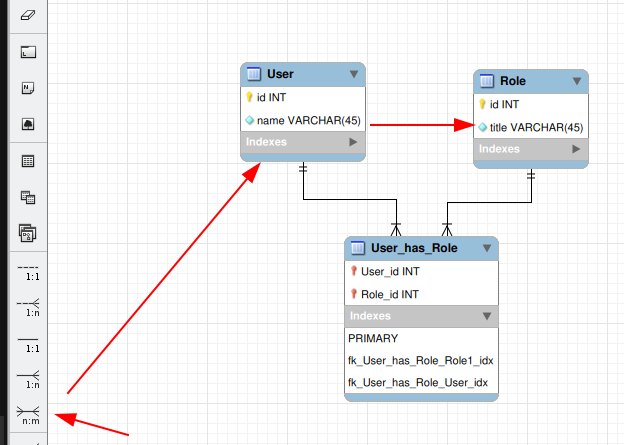Viewport: 624px width, 445px height.
Task: Select the PRIMARY index in User_has_Role
Action: [373, 338]
